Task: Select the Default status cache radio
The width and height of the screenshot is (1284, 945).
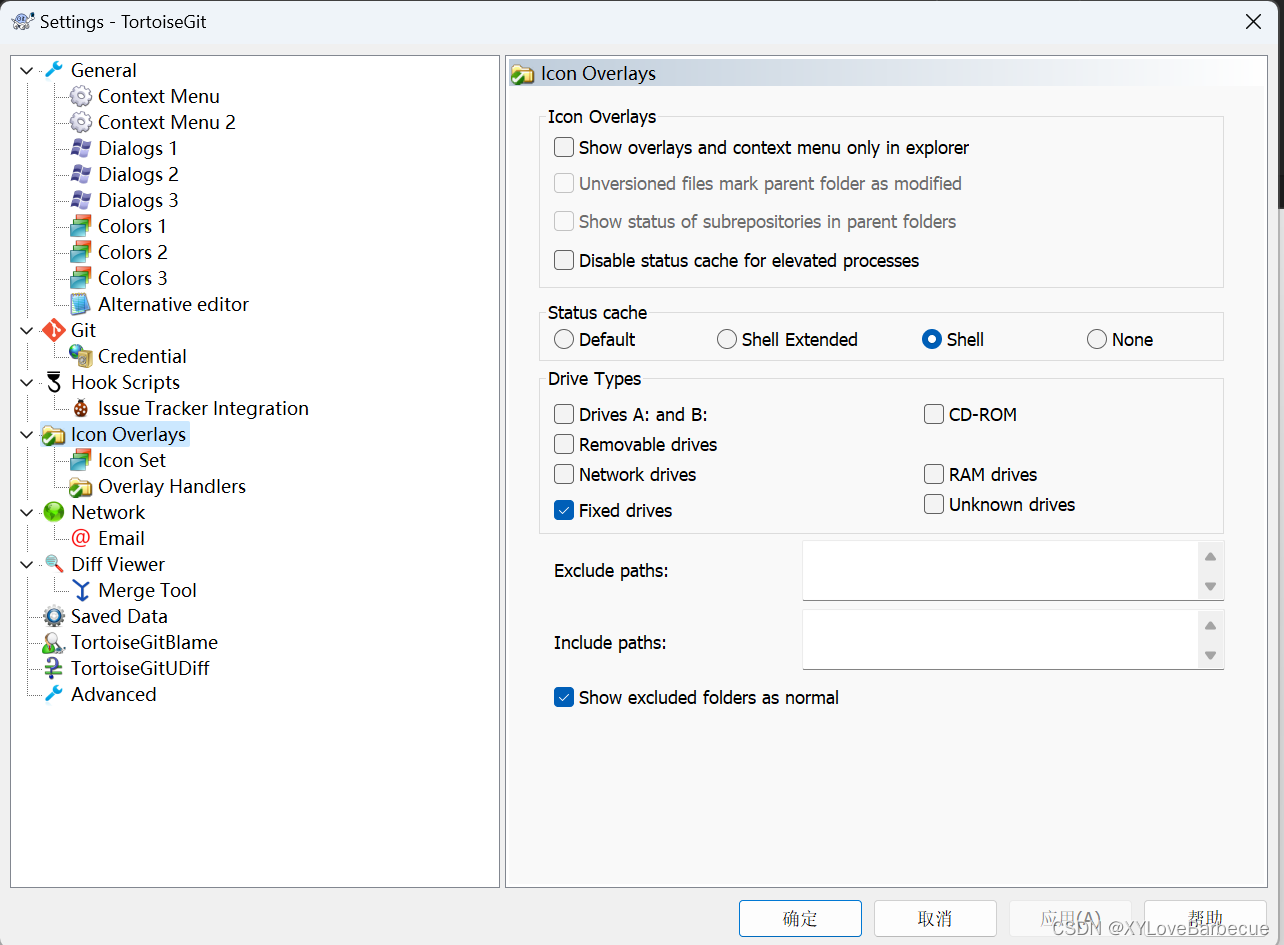Action: (x=564, y=339)
